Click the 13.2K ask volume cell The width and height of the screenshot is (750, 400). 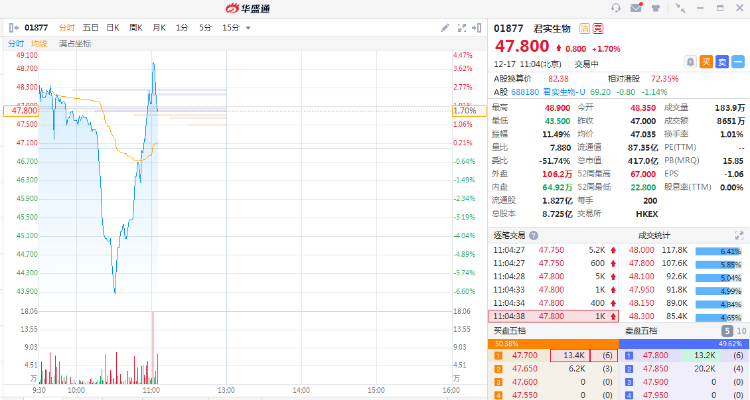click(x=701, y=356)
